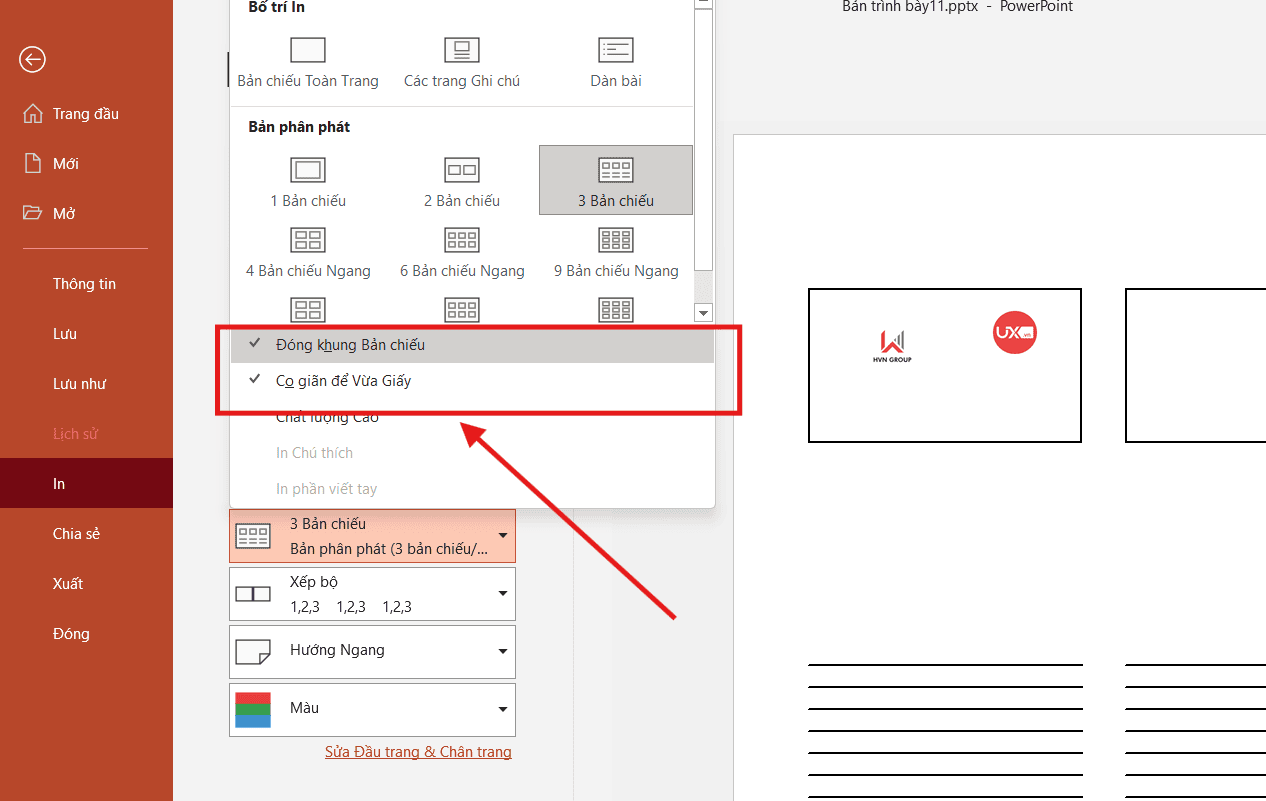Choose 6 Bản chiếu Ngang handout layout
This screenshot has width=1266, height=801.
[x=462, y=241]
